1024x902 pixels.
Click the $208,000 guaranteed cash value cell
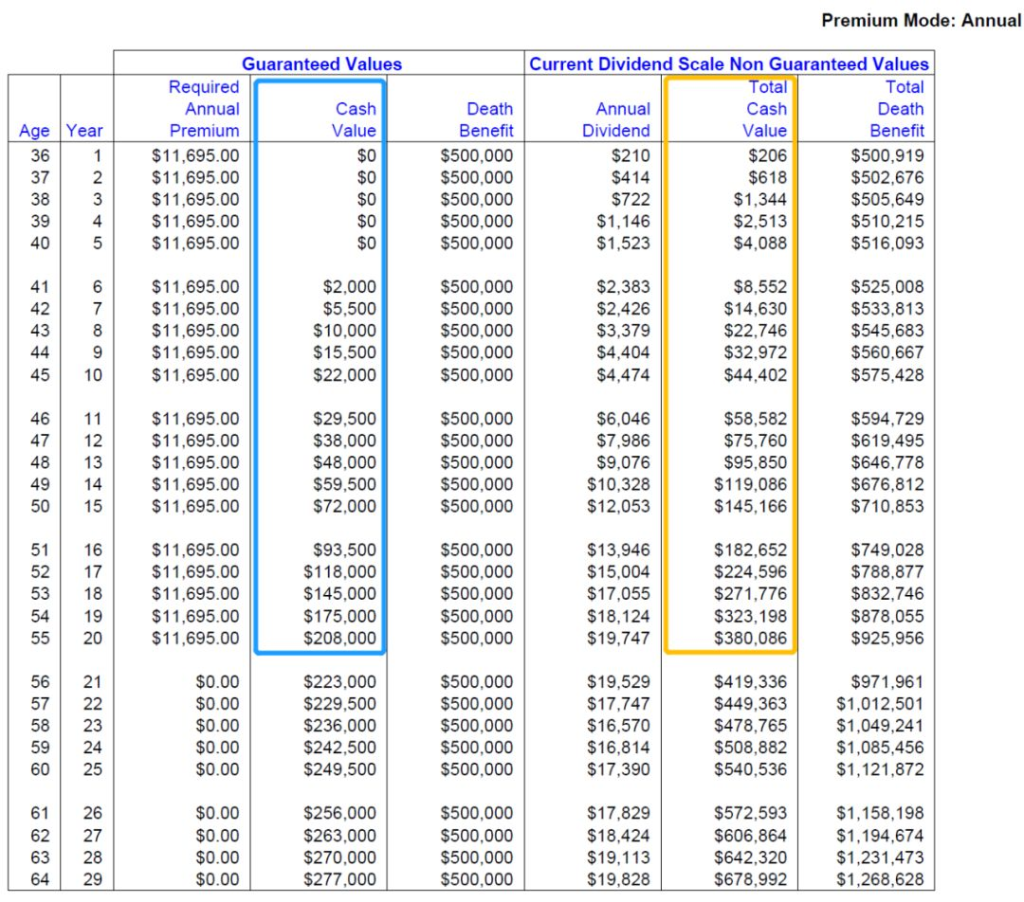pos(340,638)
